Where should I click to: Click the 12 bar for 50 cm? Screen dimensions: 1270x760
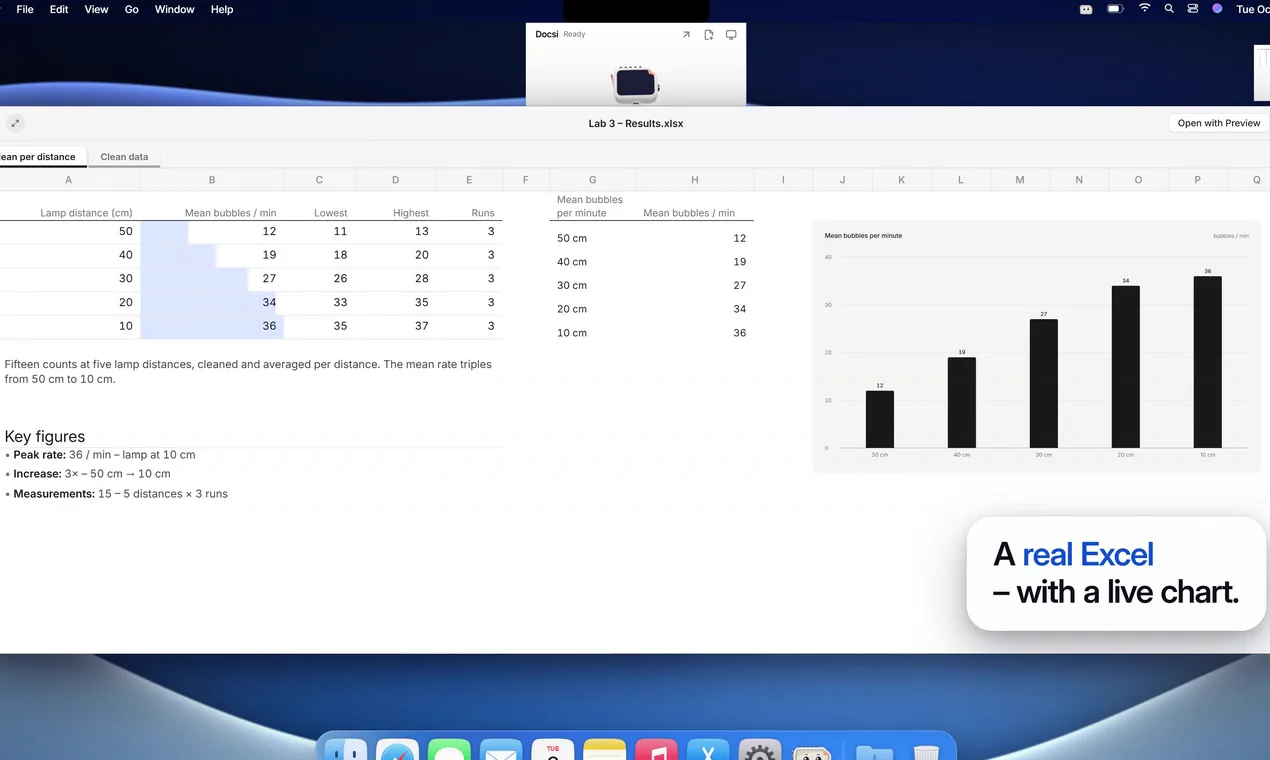click(880, 419)
